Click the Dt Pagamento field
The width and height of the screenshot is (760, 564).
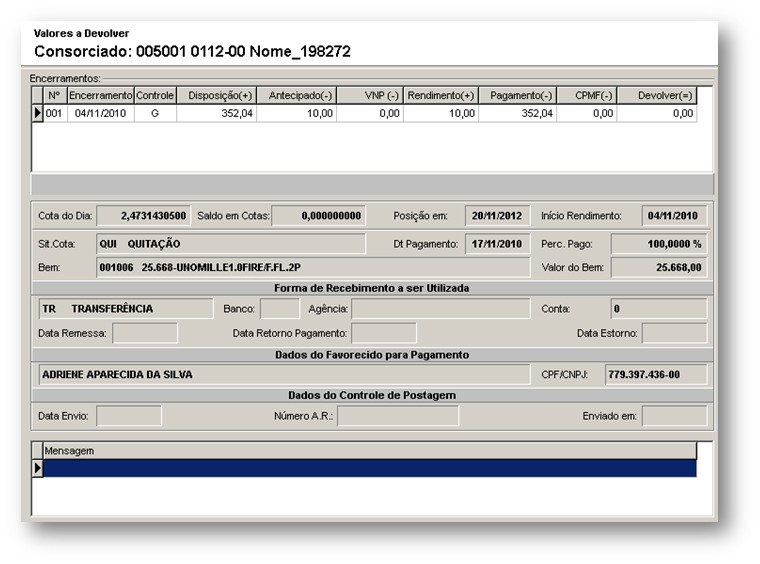pos(497,244)
